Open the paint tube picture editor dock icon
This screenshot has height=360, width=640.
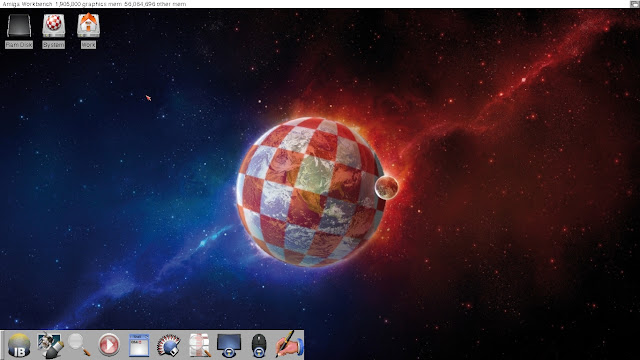coord(50,345)
